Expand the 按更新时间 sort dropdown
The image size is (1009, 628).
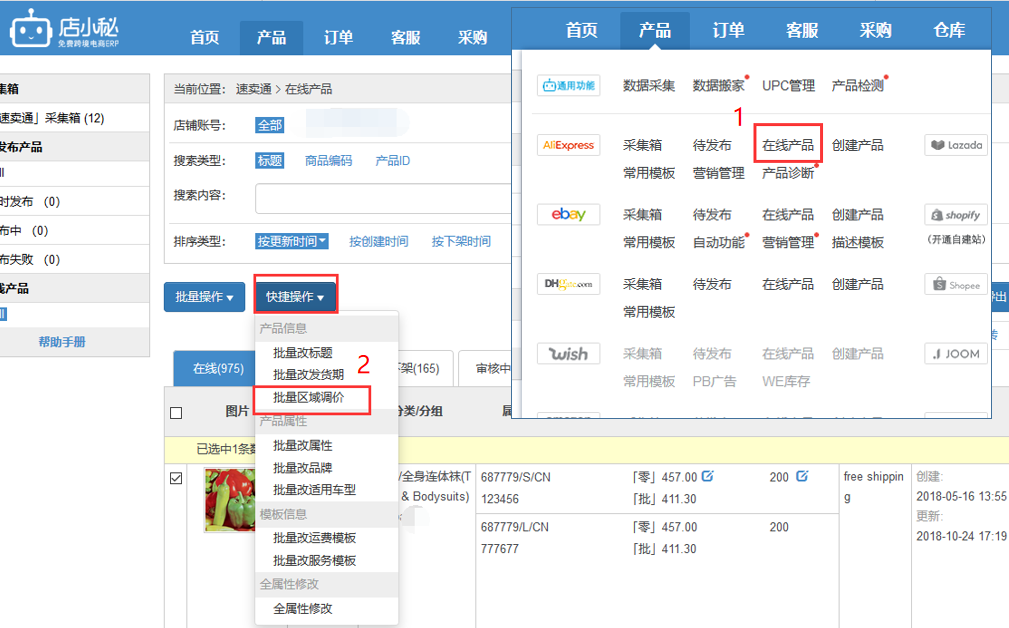[x=291, y=241]
